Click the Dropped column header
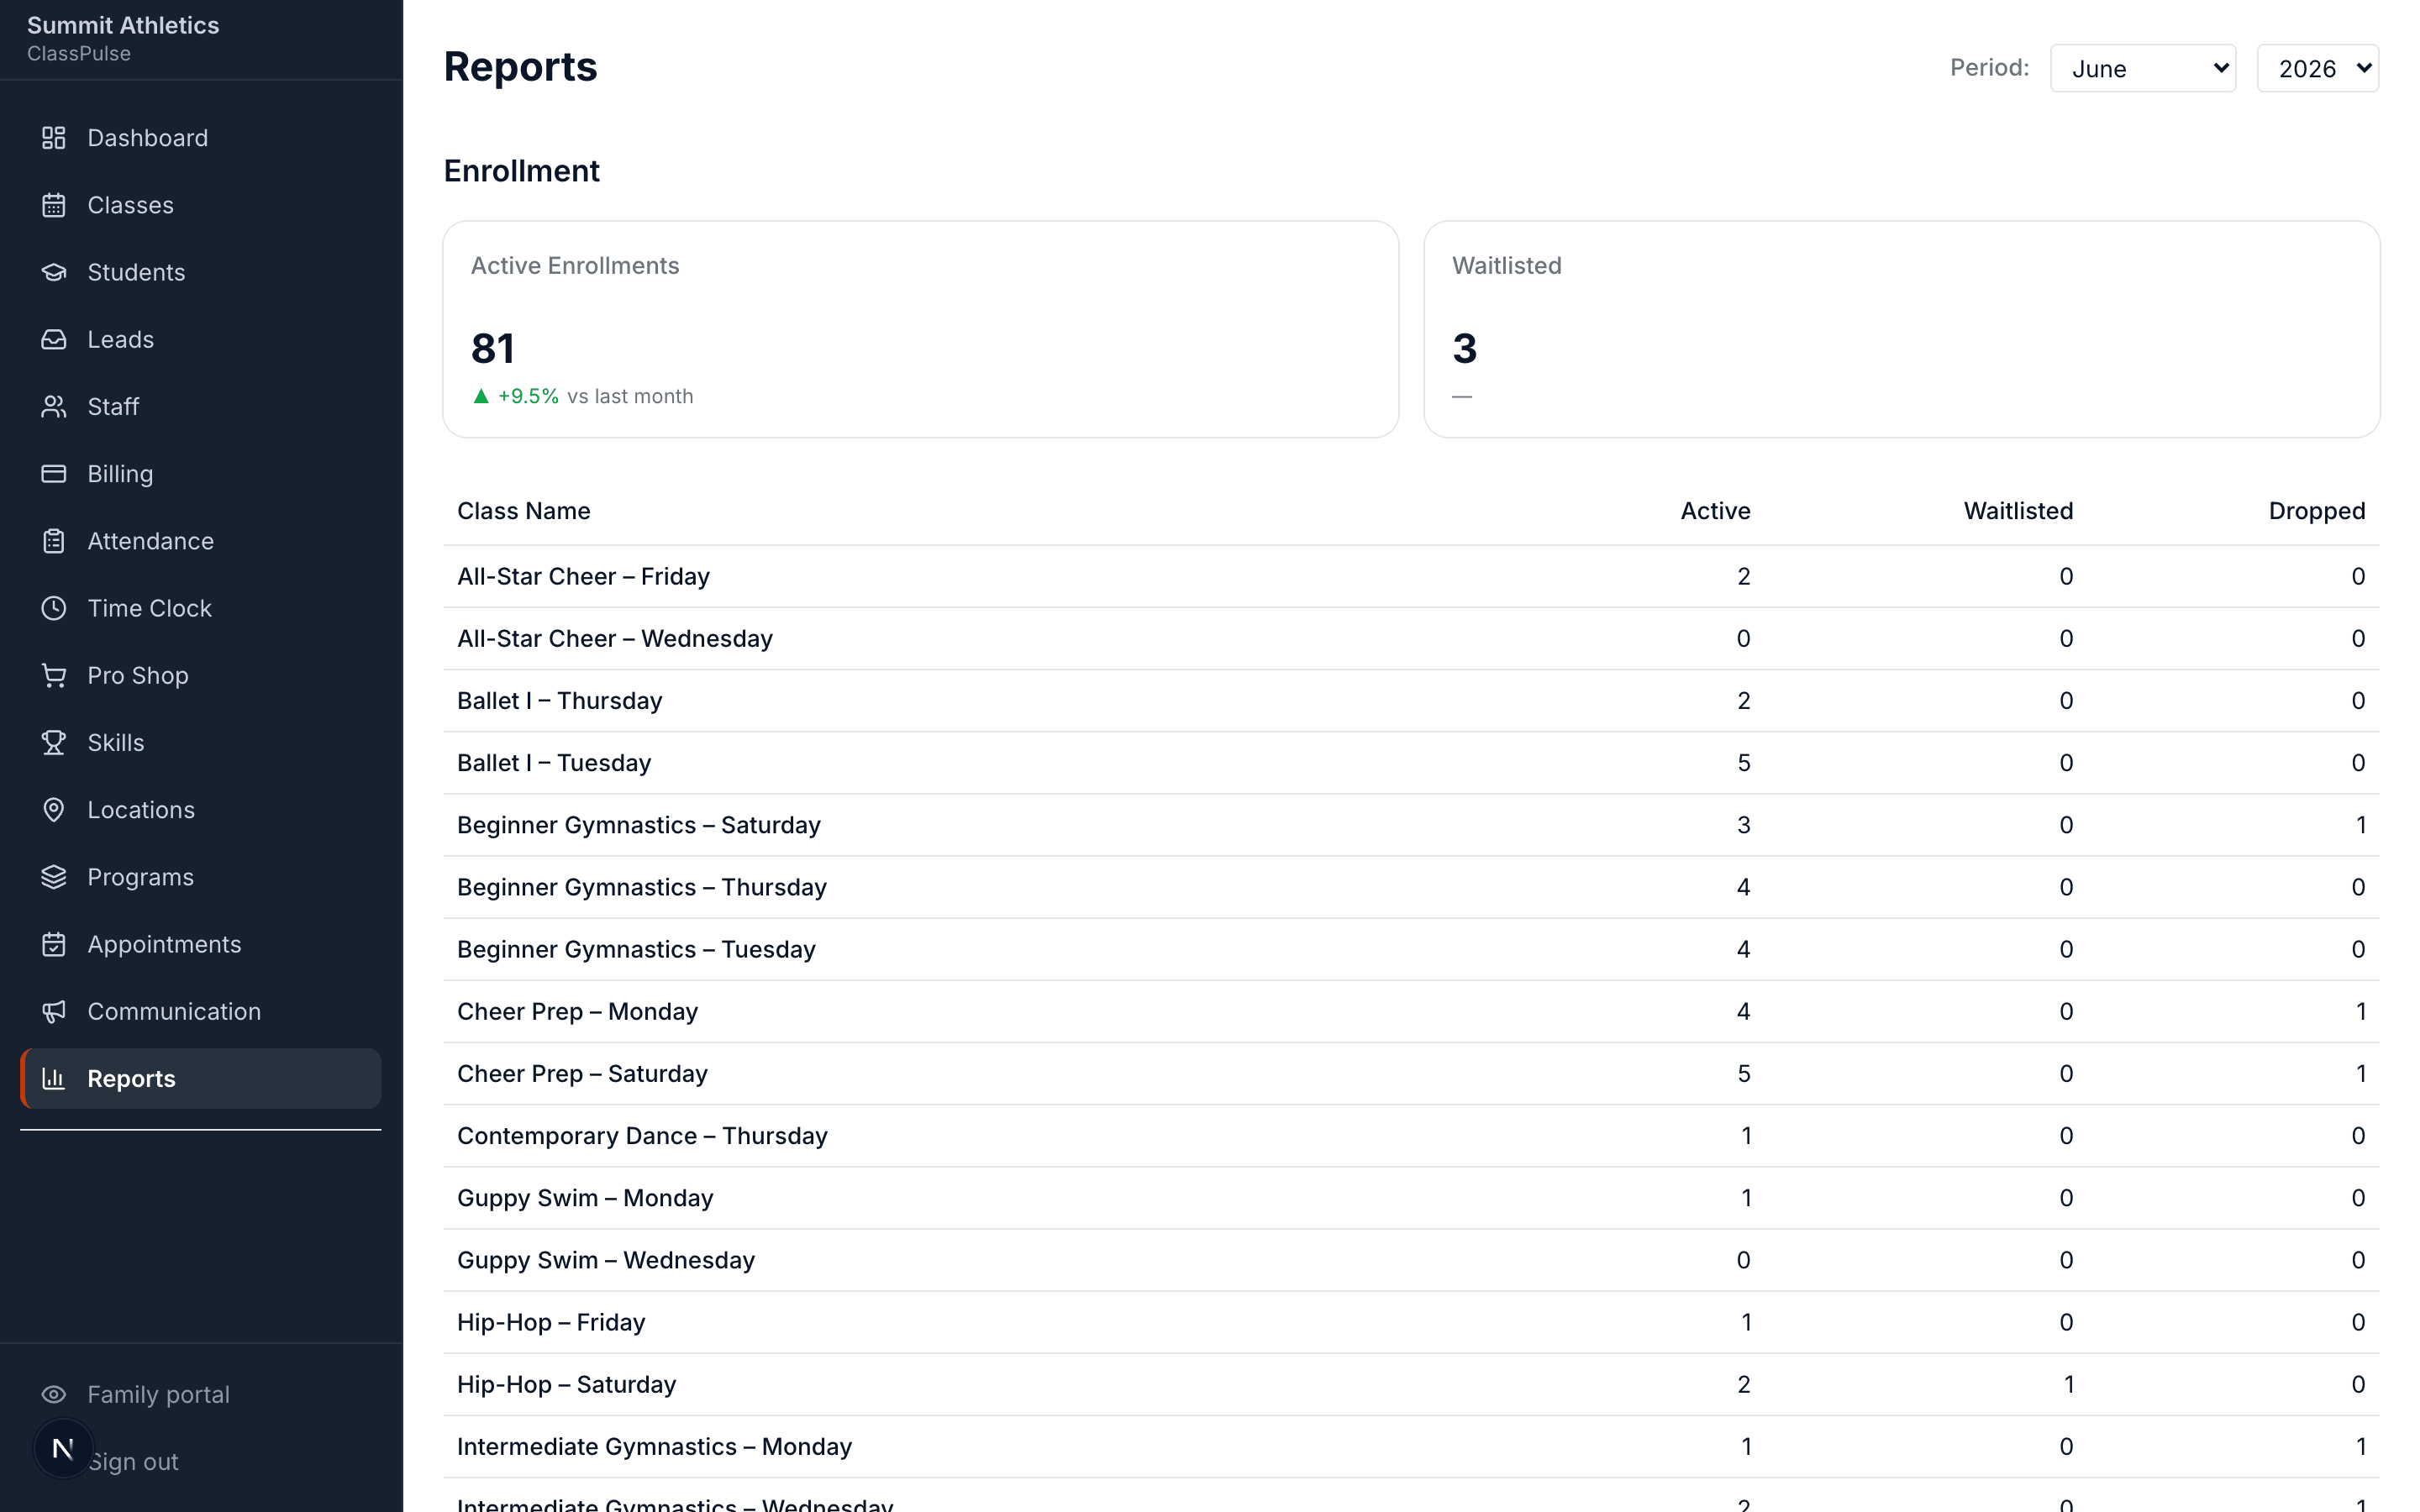The image size is (2420, 1512). pyautogui.click(x=2316, y=511)
